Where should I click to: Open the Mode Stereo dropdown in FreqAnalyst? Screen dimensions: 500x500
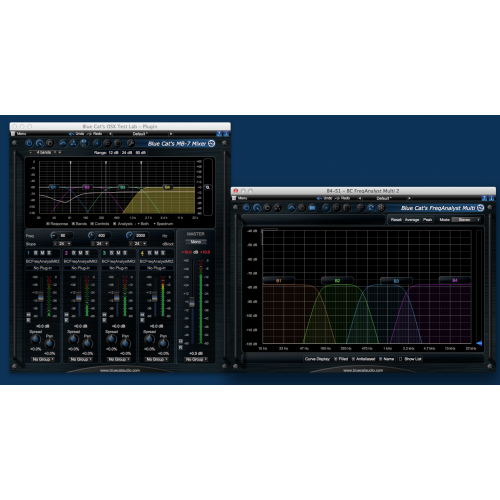(x=467, y=220)
